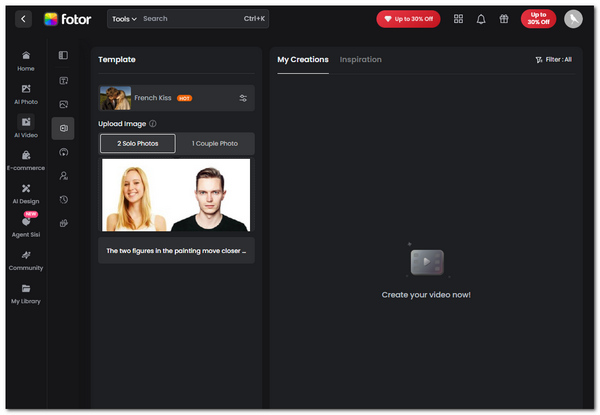600x415 pixels.
Task: Open the notifications bell
Action: (481, 19)
